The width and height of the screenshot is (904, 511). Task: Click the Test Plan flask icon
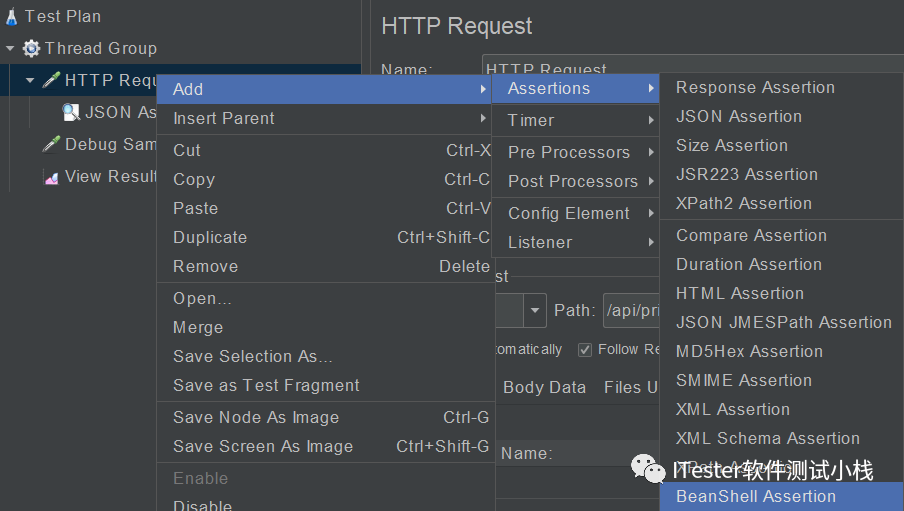point(12,17)
